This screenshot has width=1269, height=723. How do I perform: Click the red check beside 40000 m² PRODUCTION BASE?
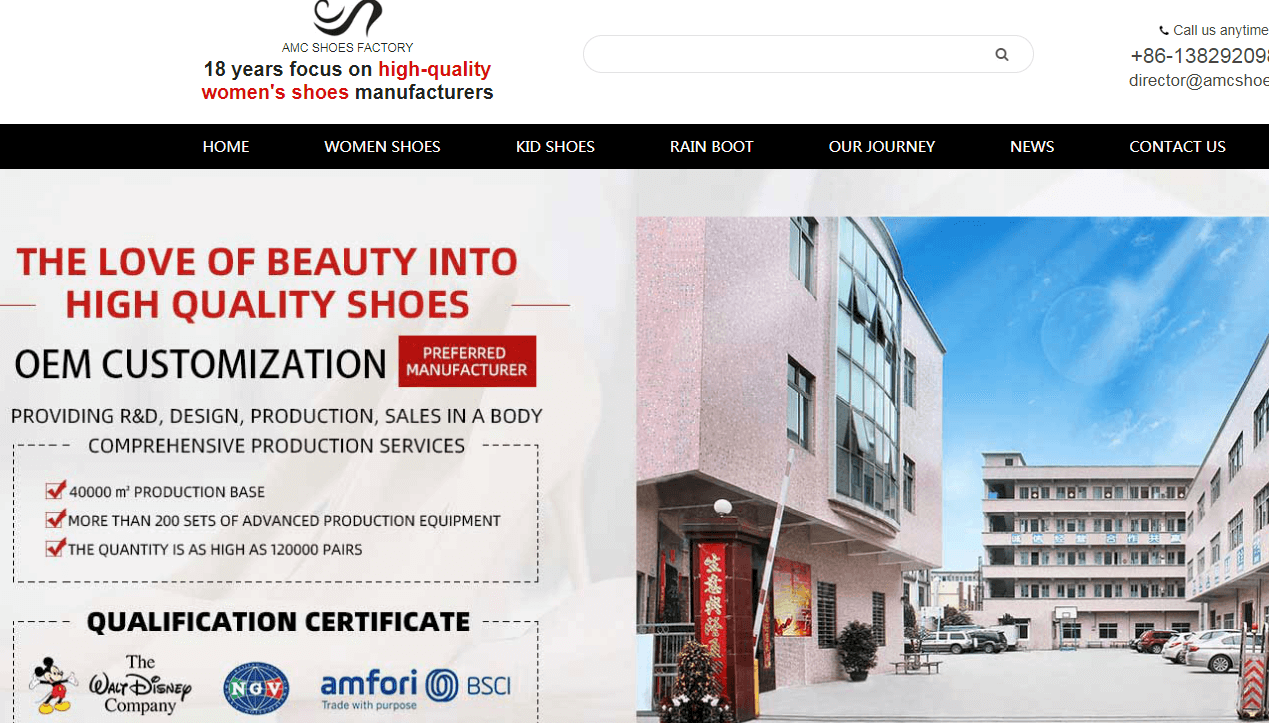click(x=56, y=490)
